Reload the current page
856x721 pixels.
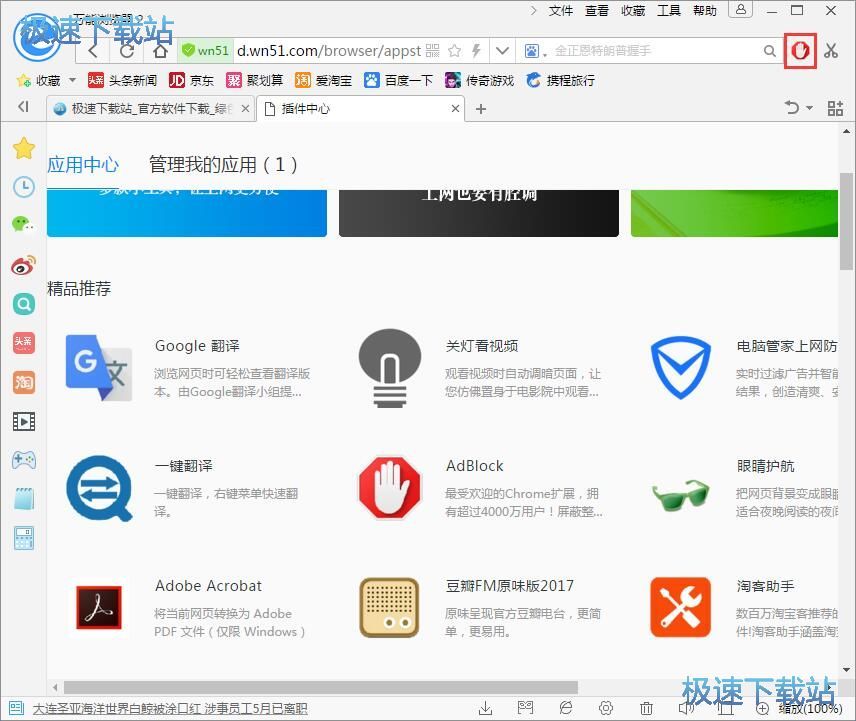point(127,51)
